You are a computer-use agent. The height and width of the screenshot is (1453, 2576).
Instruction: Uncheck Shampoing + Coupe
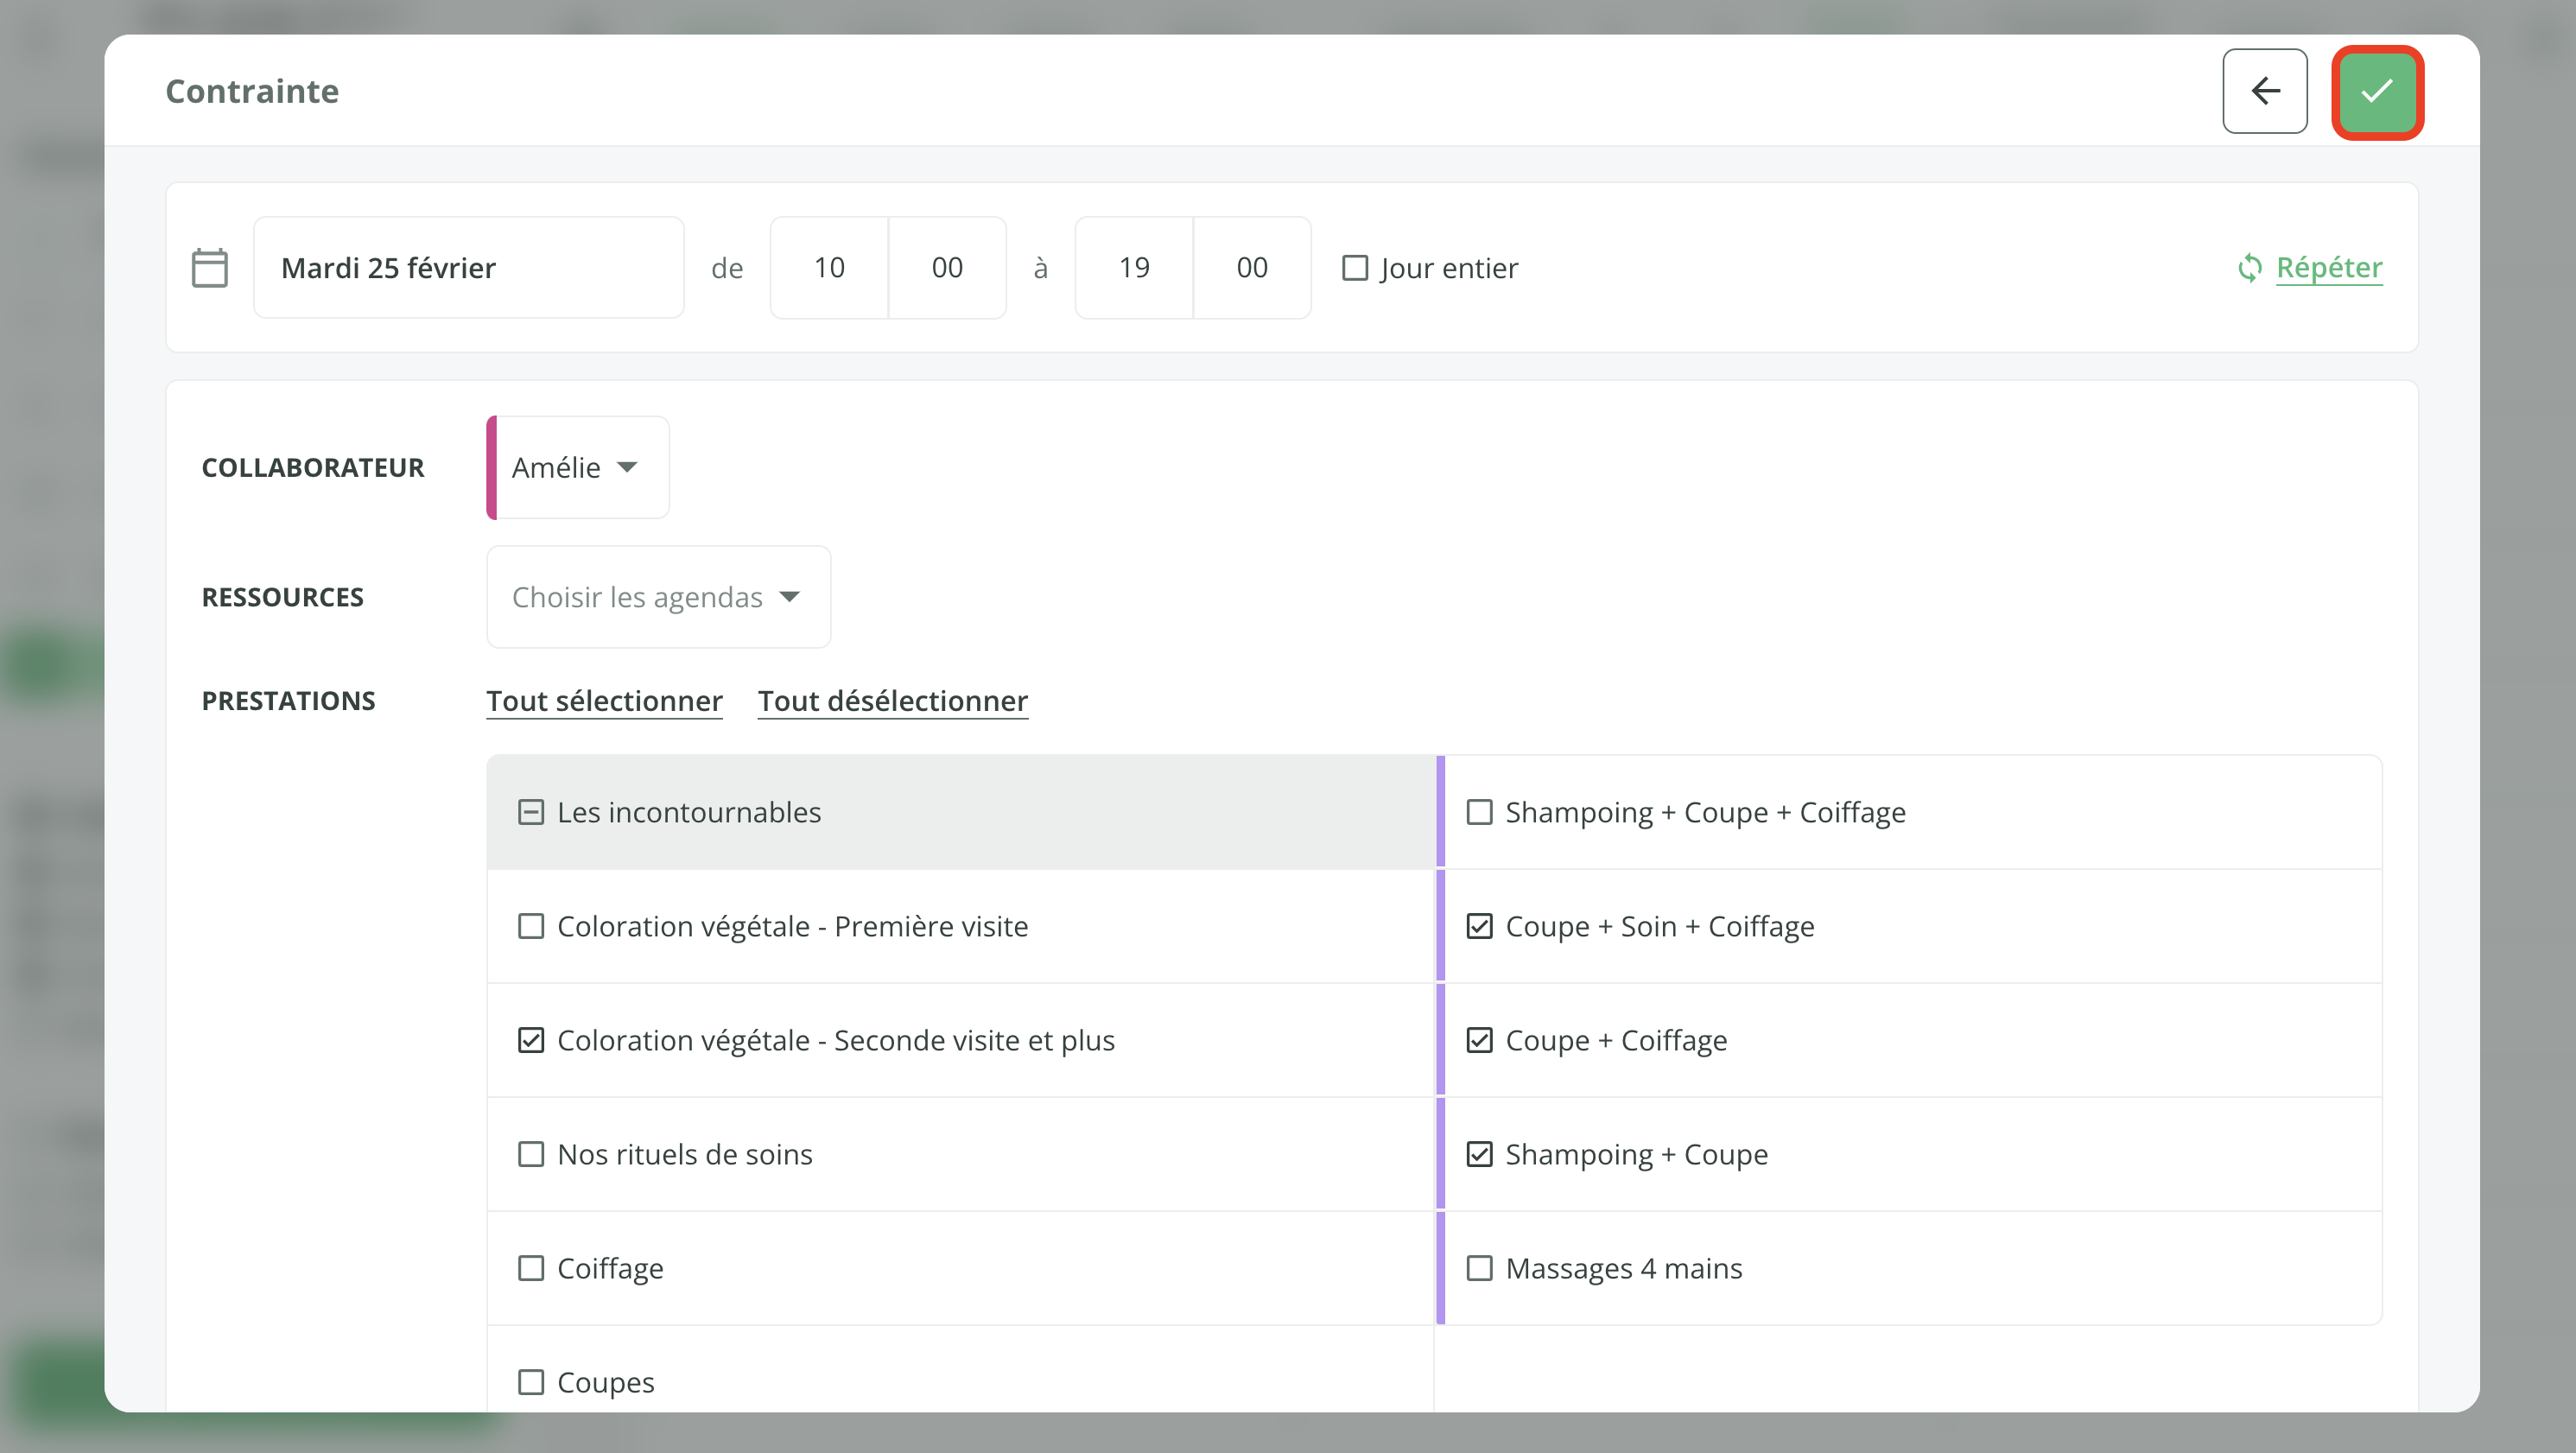(1479, 1154)
